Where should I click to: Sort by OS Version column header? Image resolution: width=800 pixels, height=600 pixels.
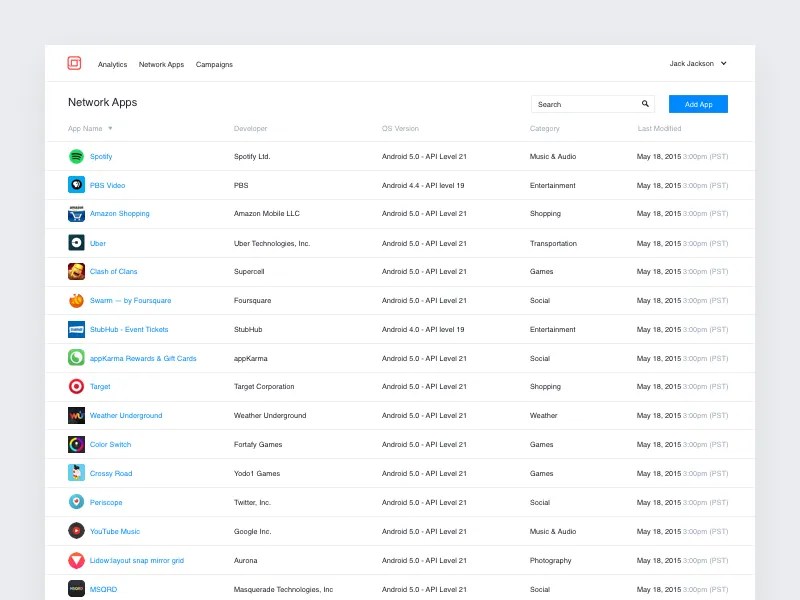point(400,129)
